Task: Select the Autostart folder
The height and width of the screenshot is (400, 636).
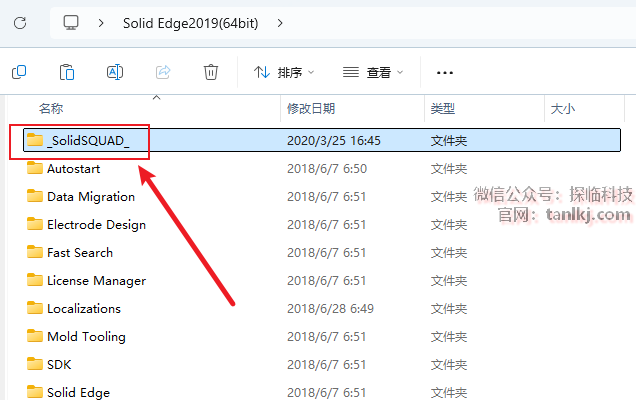Action: coord(73,168)
